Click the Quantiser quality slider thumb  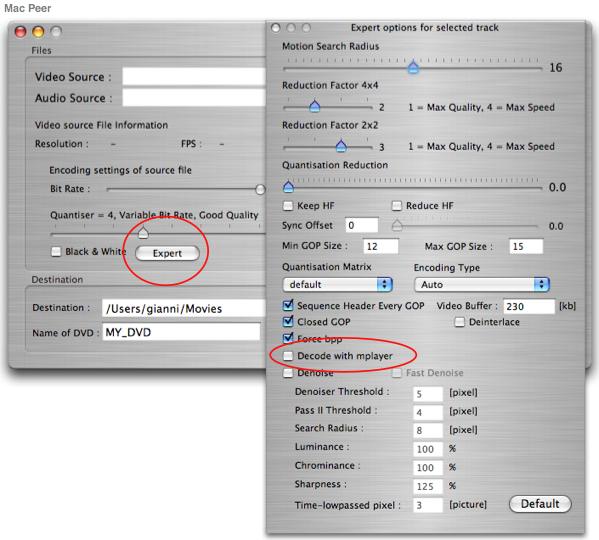coord(143,232)
